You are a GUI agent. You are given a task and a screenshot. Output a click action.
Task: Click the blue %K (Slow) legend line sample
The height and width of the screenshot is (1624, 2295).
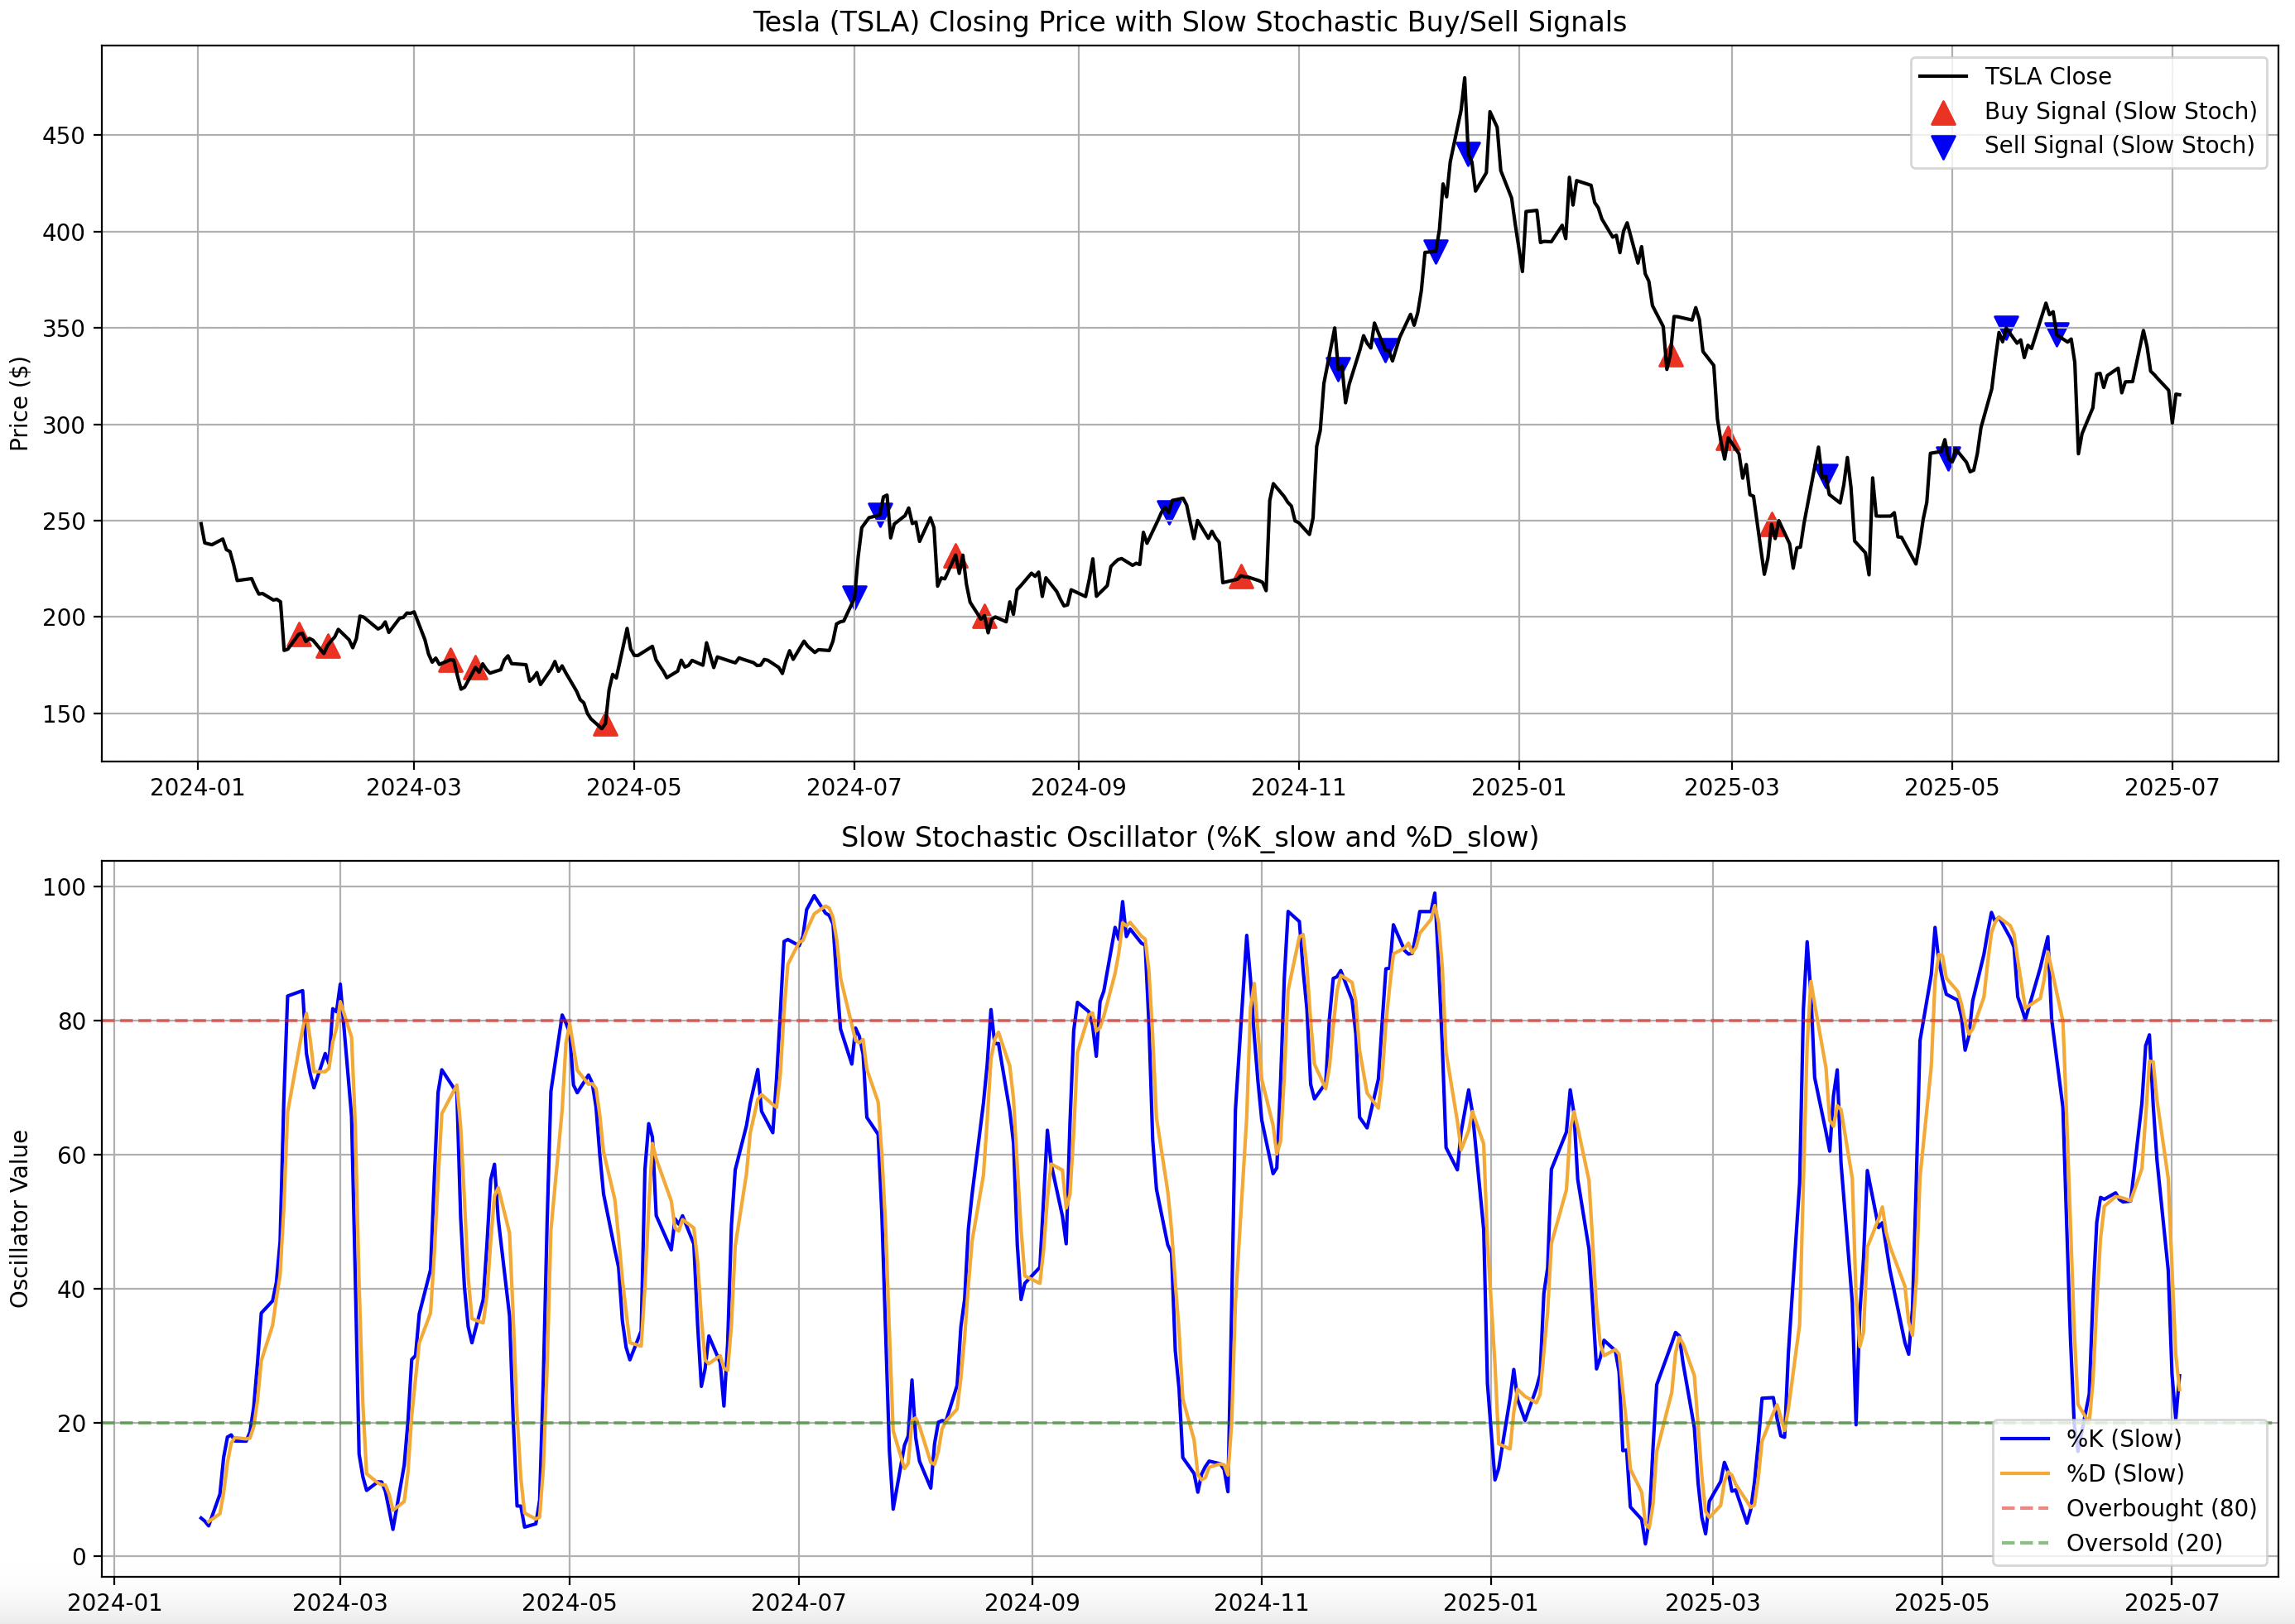[x=2025, y=1439]
